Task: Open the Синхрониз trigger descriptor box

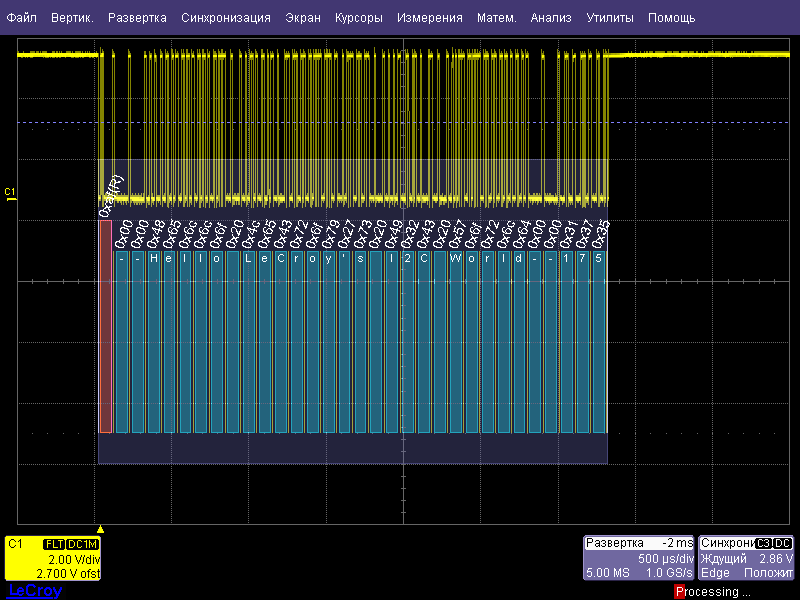Action: point(747,558)
